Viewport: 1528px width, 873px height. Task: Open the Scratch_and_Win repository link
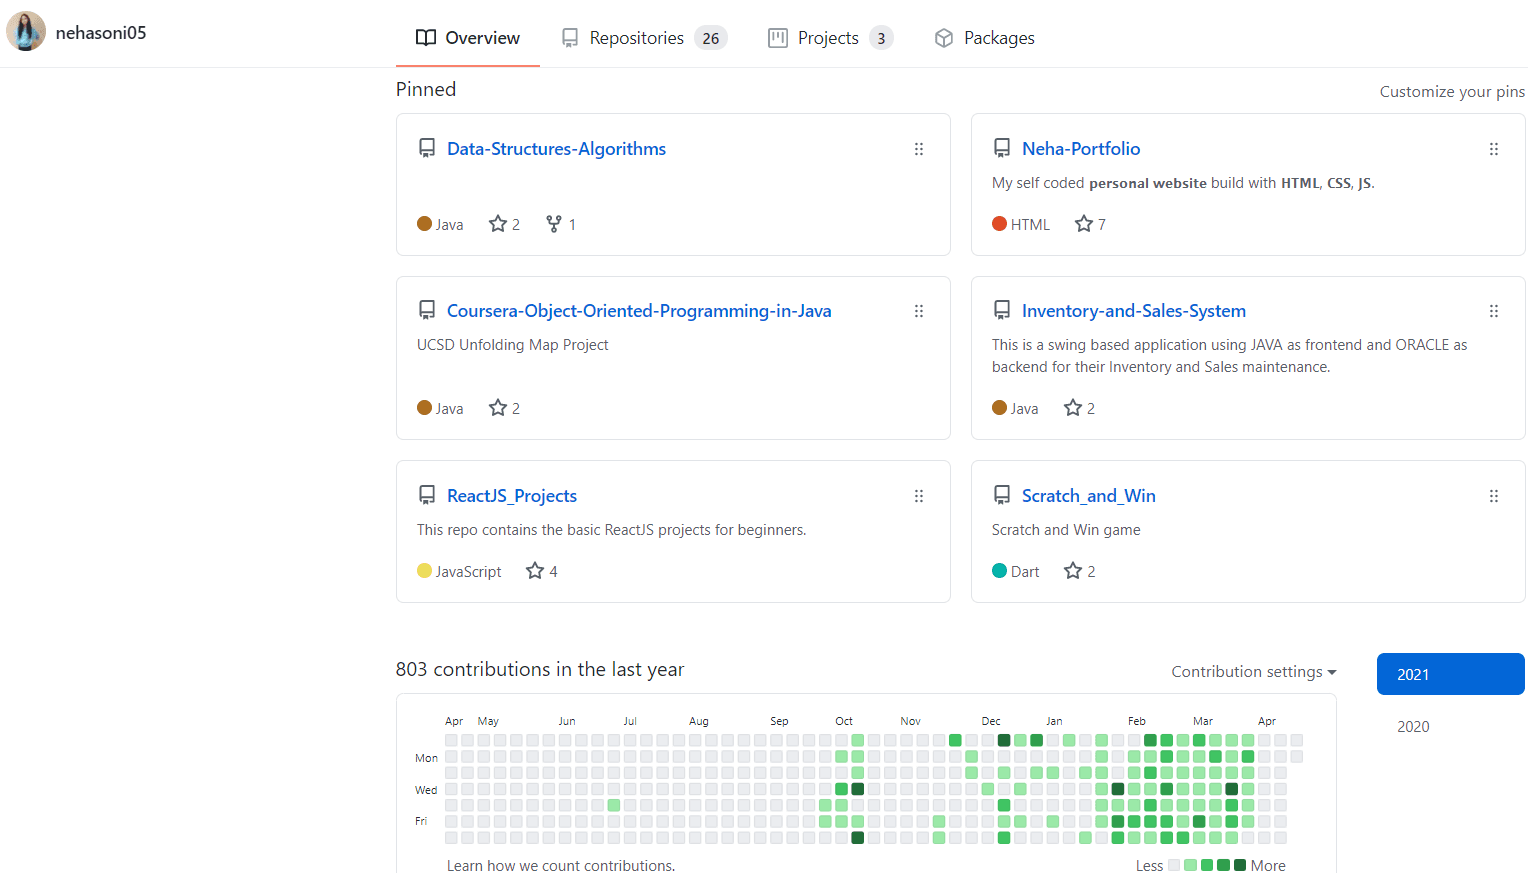pos(1088,496)
